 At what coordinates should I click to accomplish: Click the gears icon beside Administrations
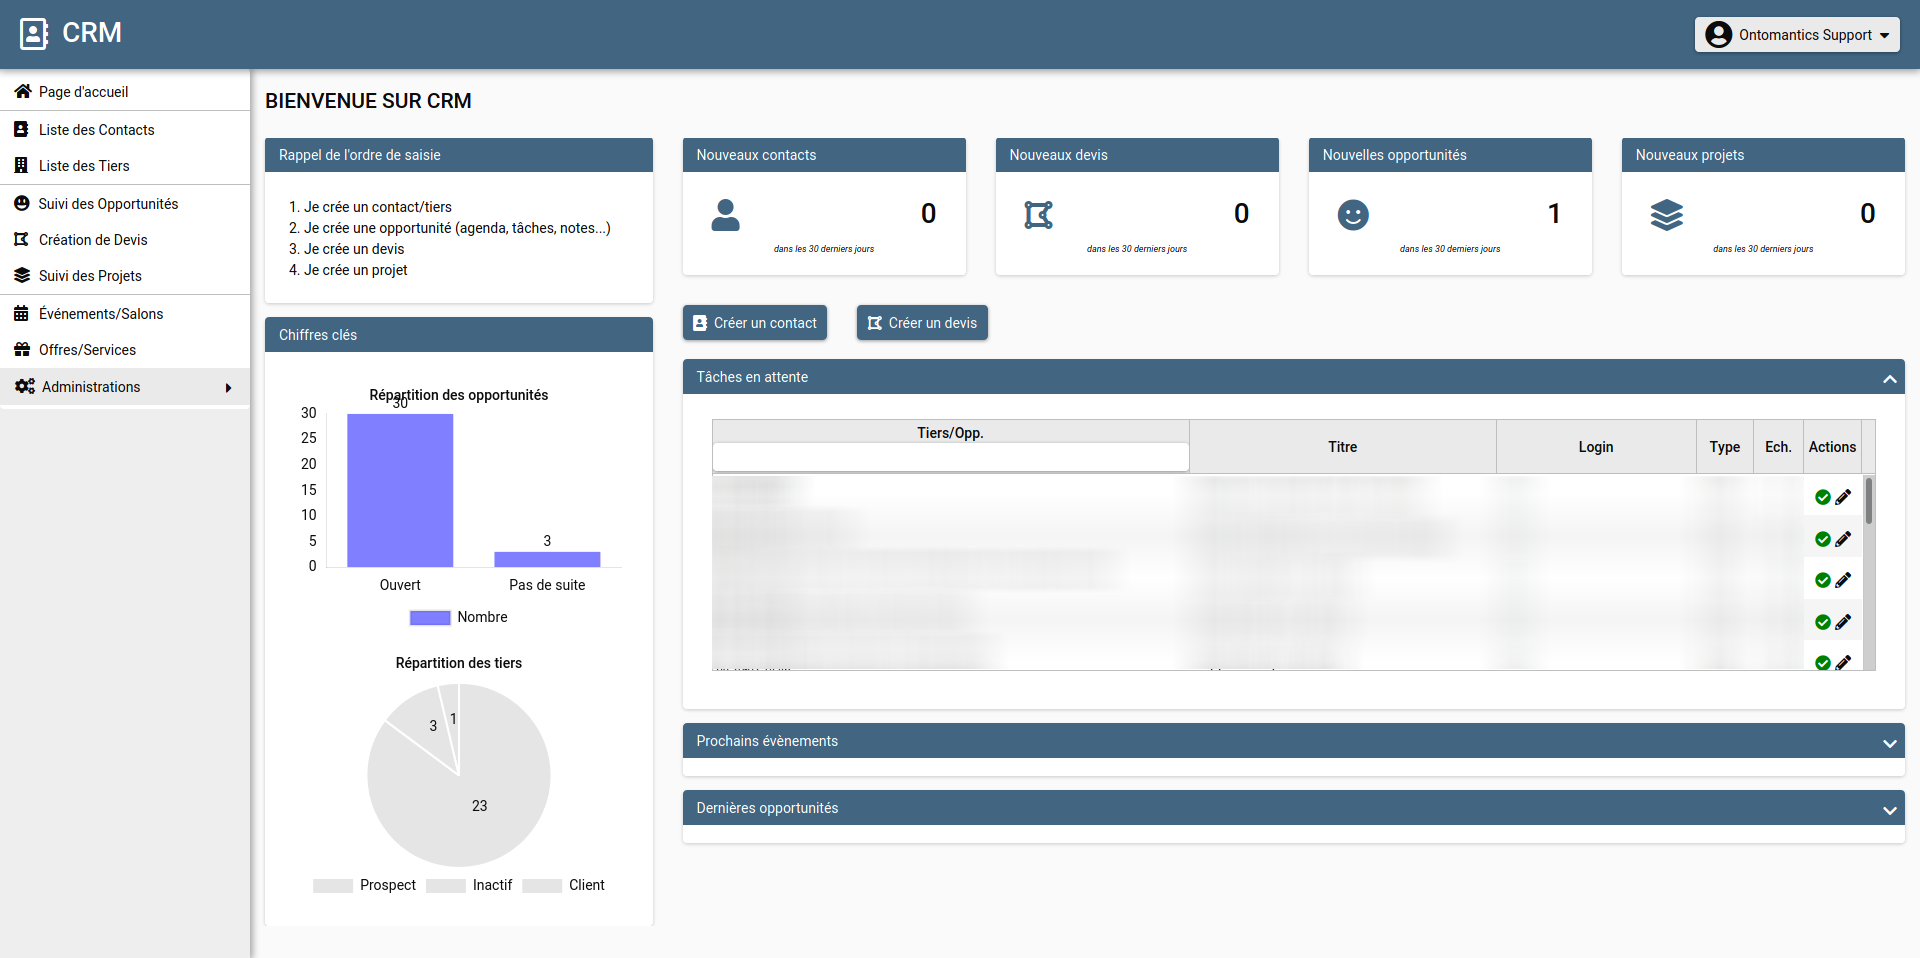click(24, 386)
